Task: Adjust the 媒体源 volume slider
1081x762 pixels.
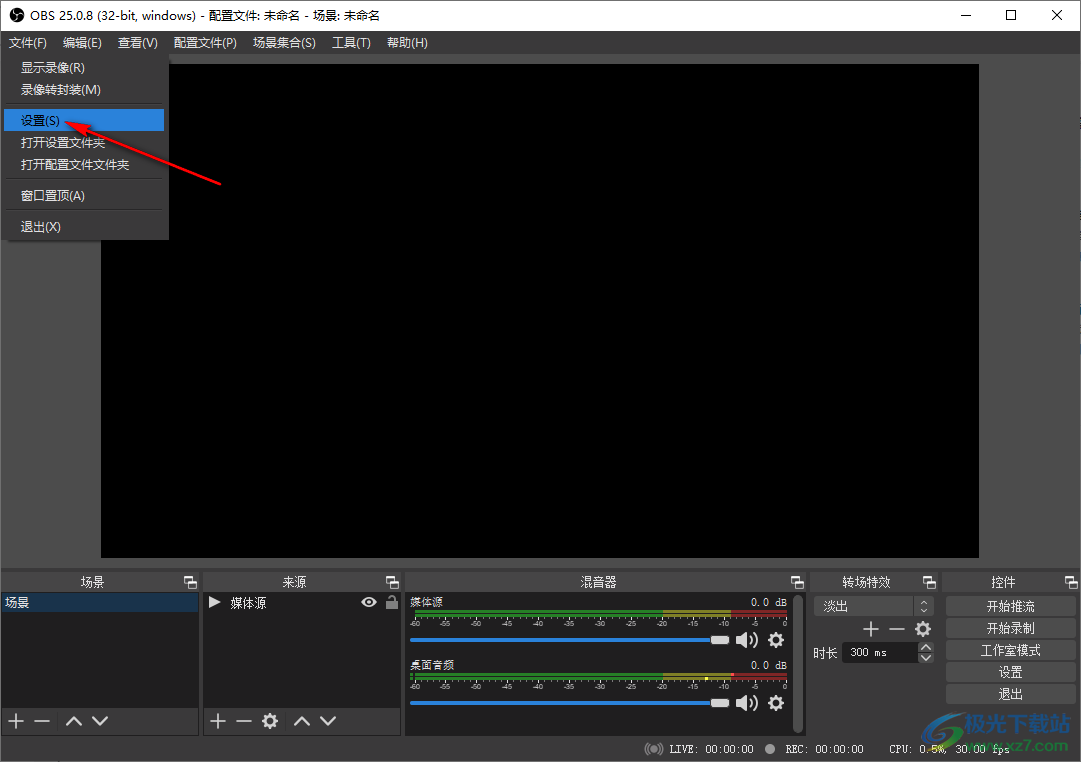Action: [x=569, y=640]
